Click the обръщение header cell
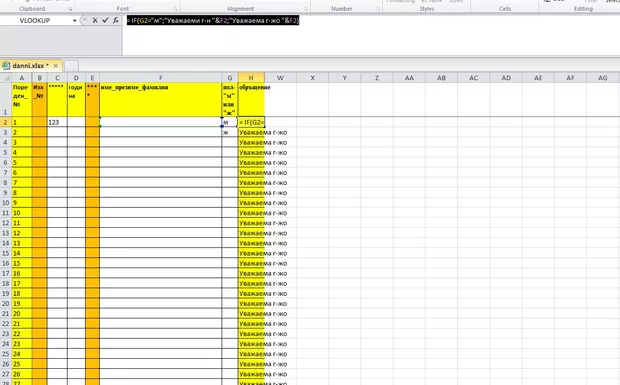620x385 pixels. point(251,100)
